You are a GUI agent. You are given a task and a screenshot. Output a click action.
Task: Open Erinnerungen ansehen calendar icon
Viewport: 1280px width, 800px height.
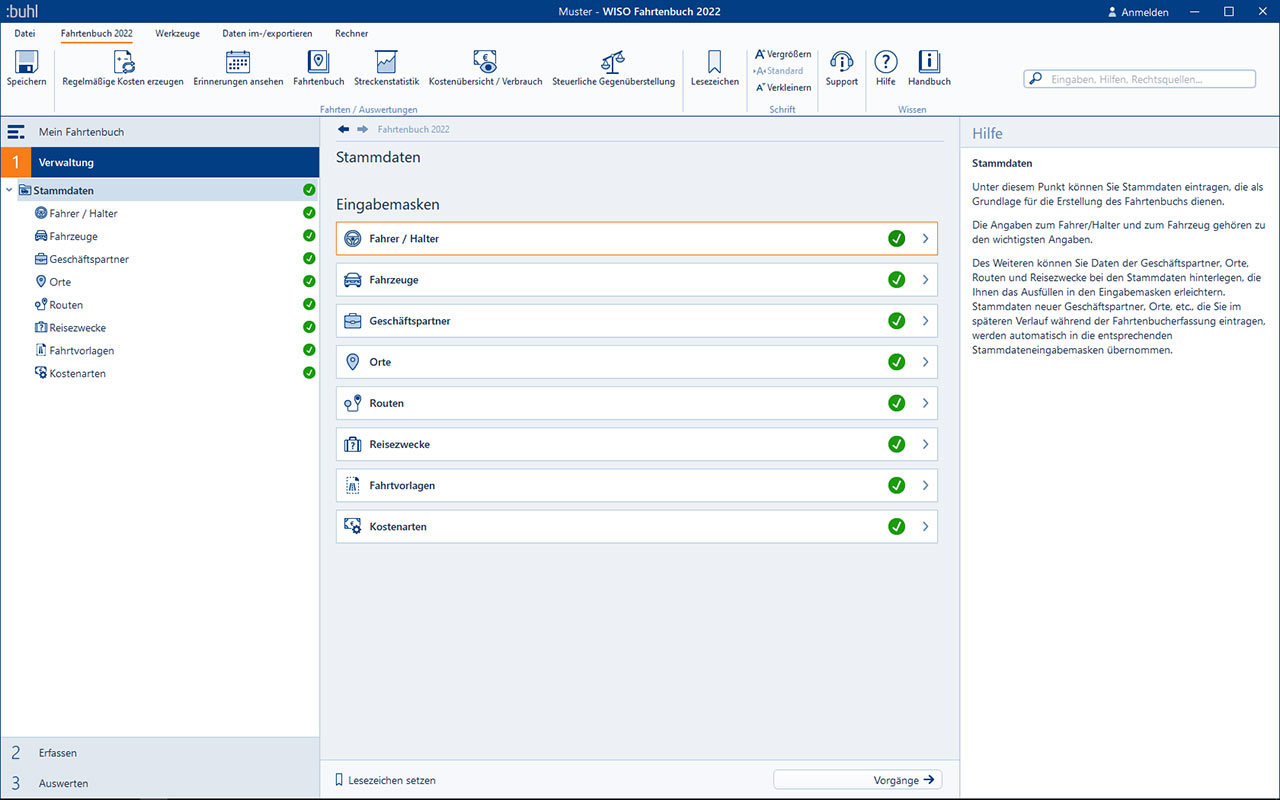(x=238, y=62)
